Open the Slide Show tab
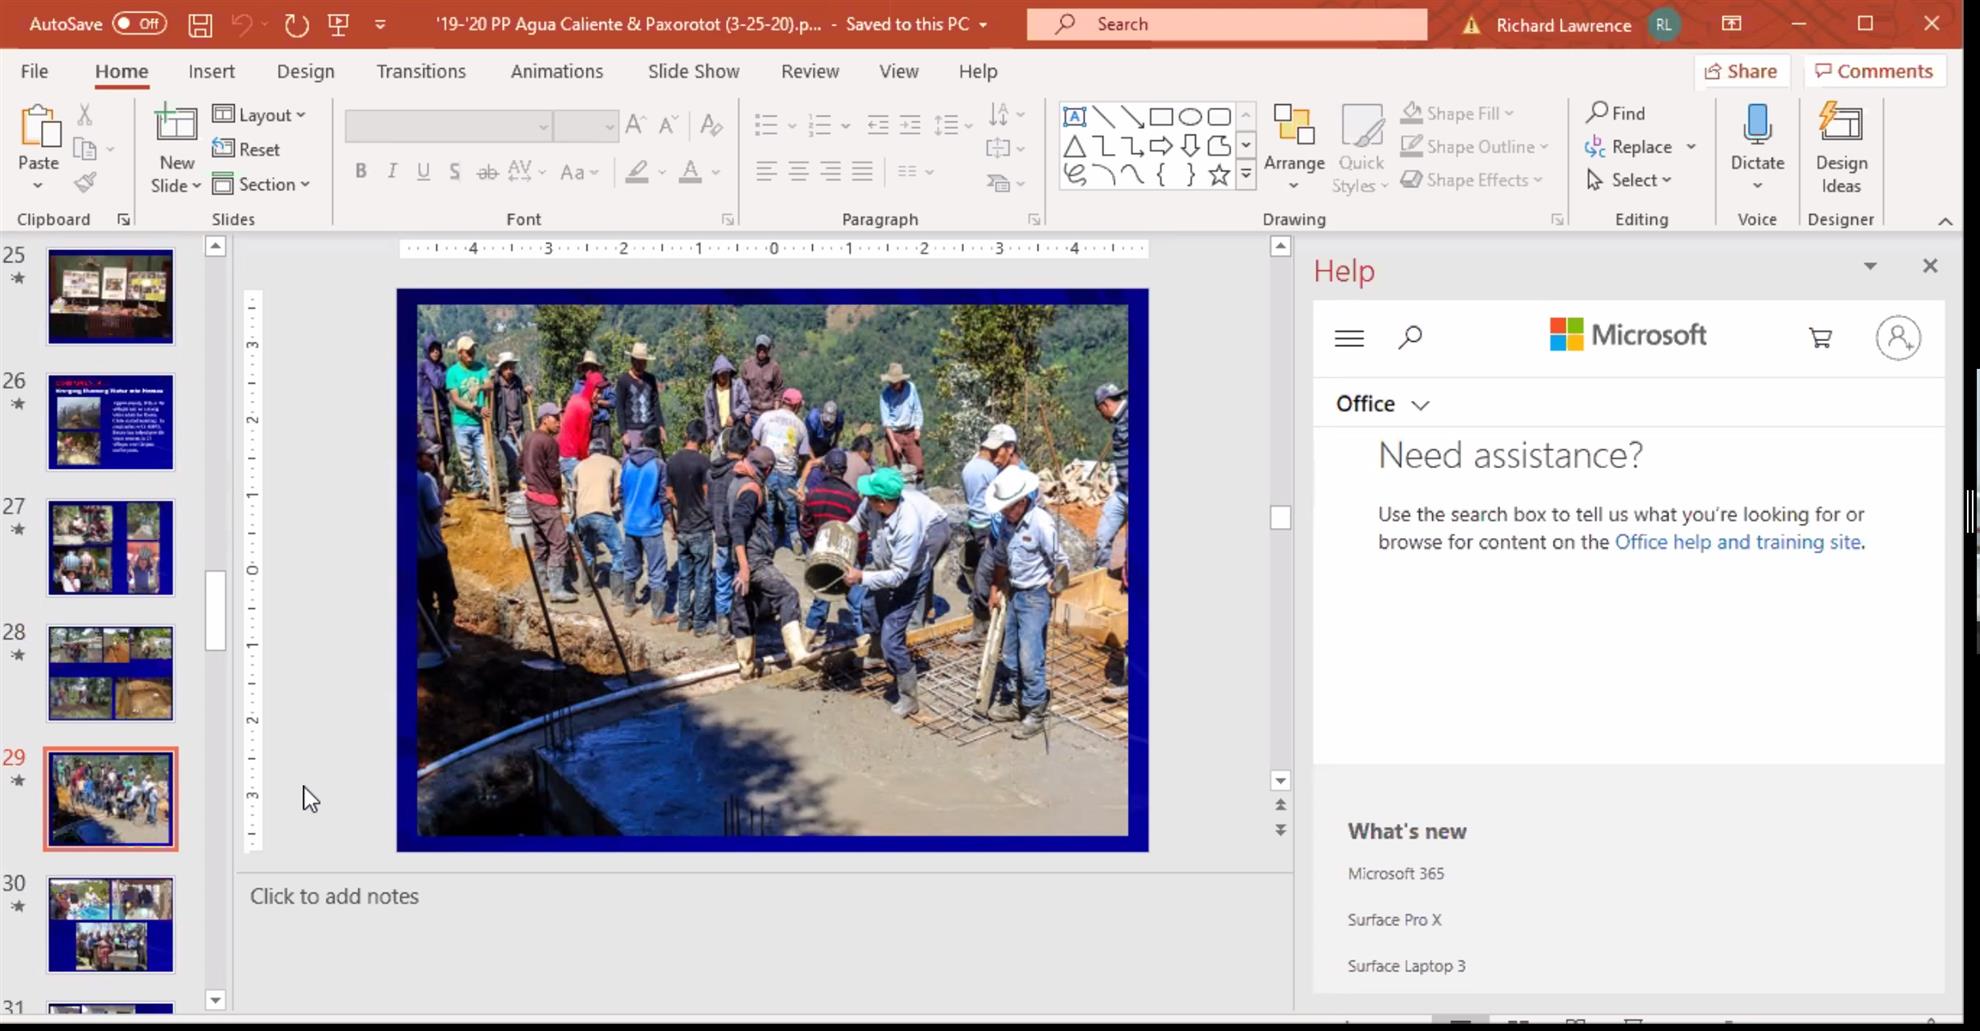Viewport: 1980px width, 1031px height. coord(693,71)
